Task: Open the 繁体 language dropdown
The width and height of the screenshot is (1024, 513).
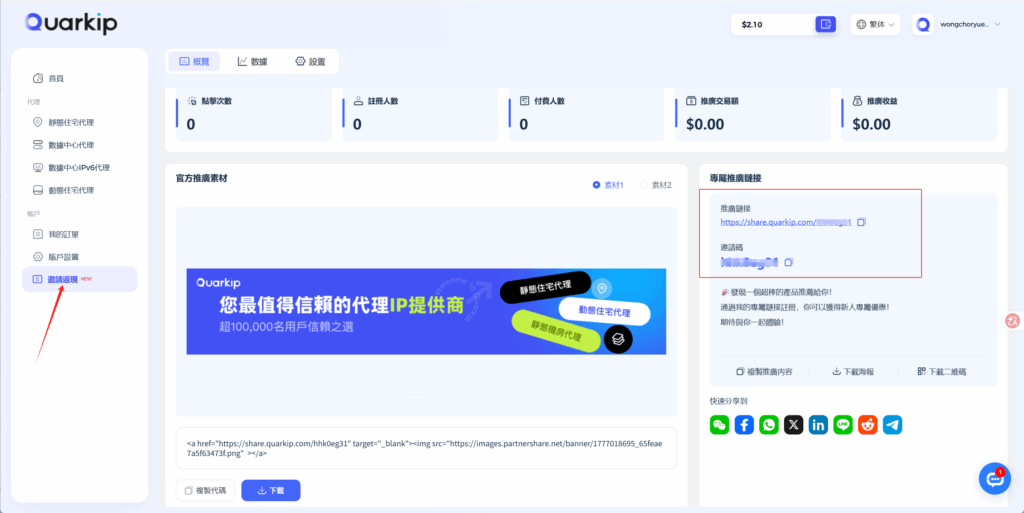Action: pos(875,24)
